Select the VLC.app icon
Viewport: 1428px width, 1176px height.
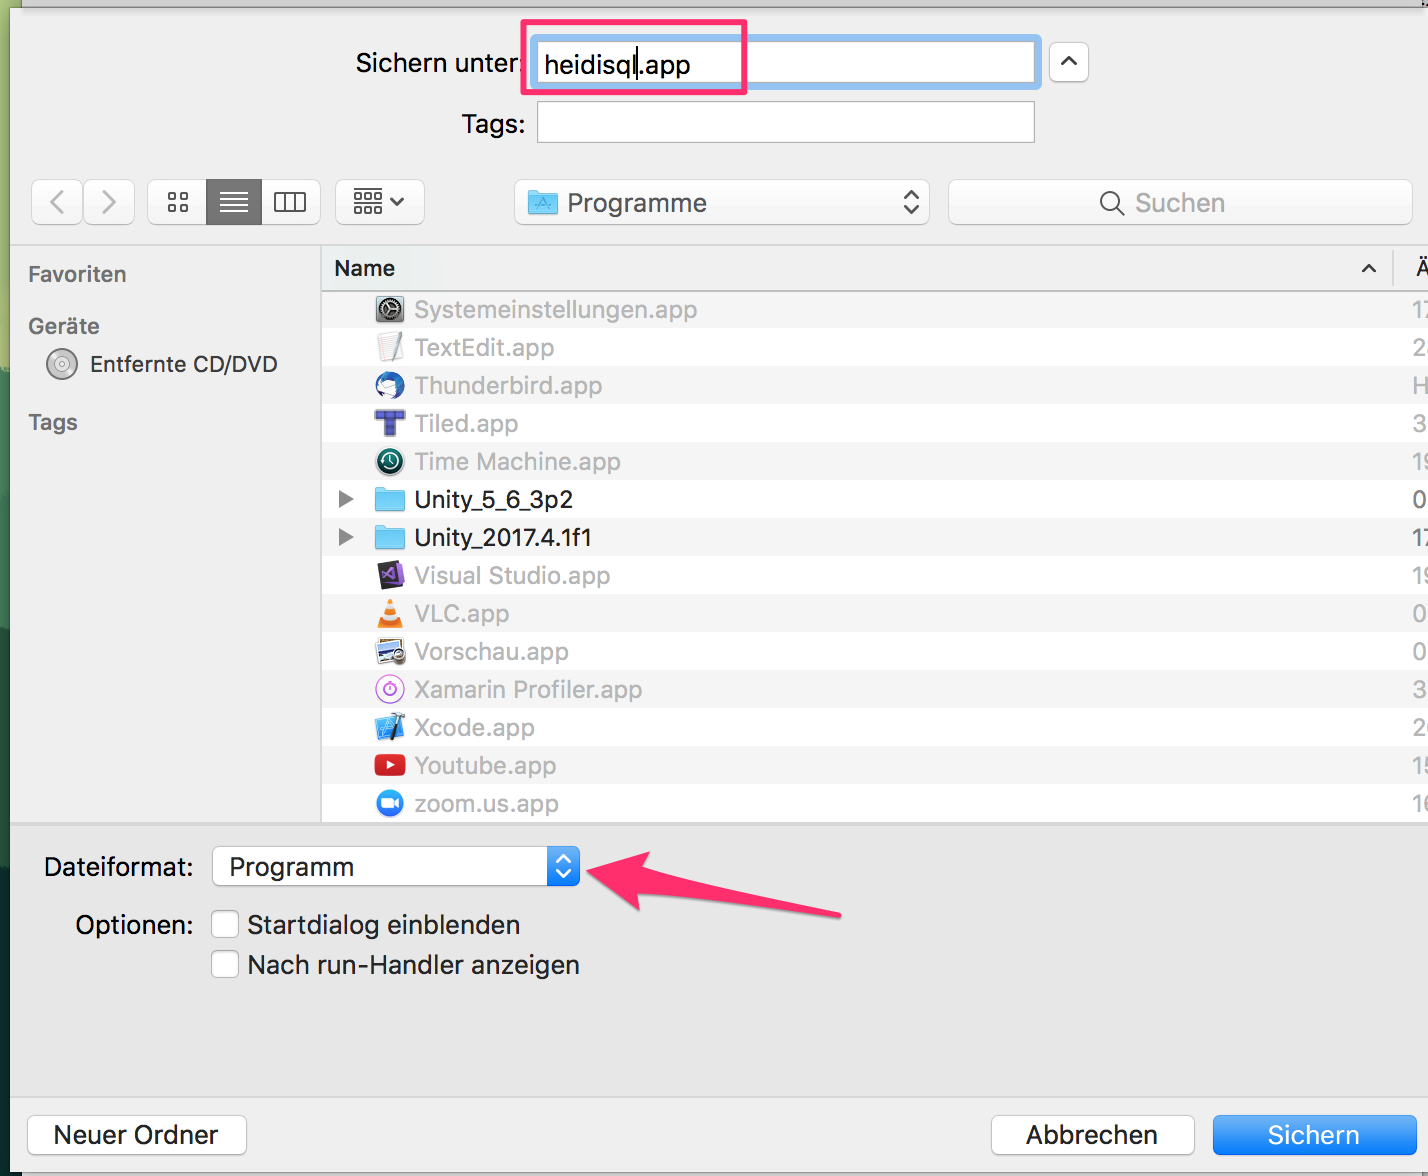point(389,613)
